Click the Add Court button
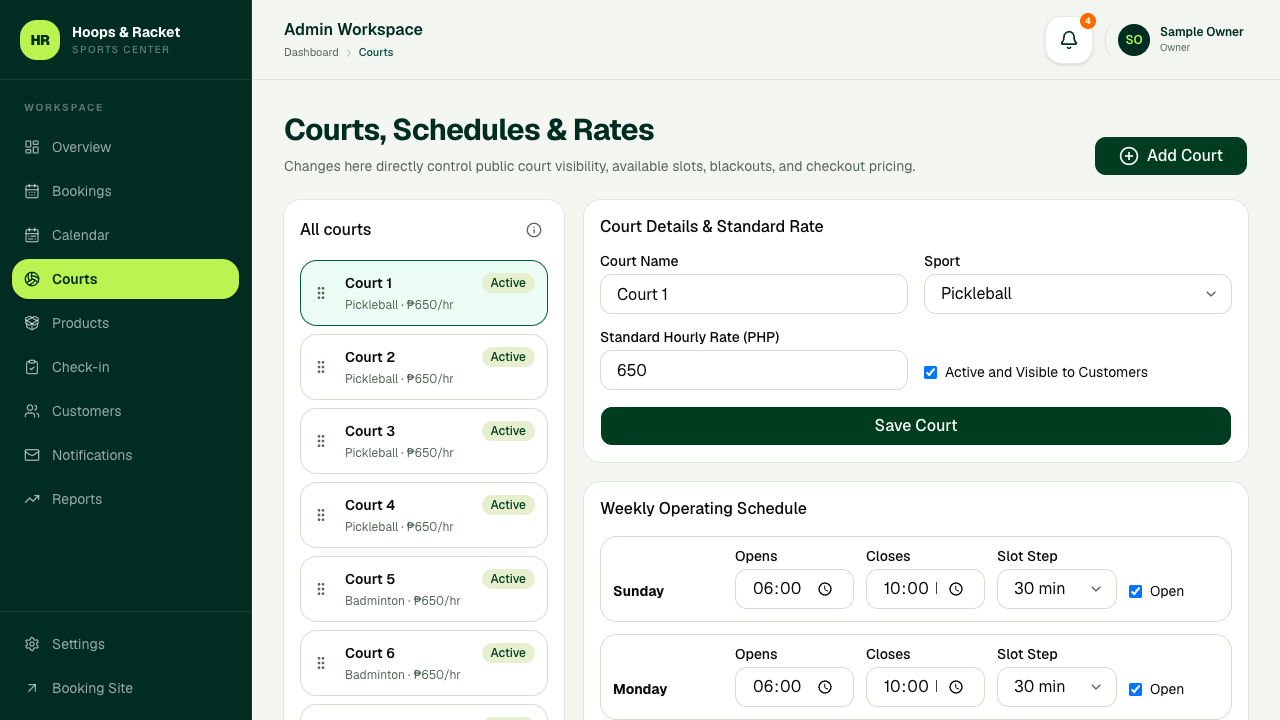Viewport: 1280px width, 720px height. point(1171,156)
